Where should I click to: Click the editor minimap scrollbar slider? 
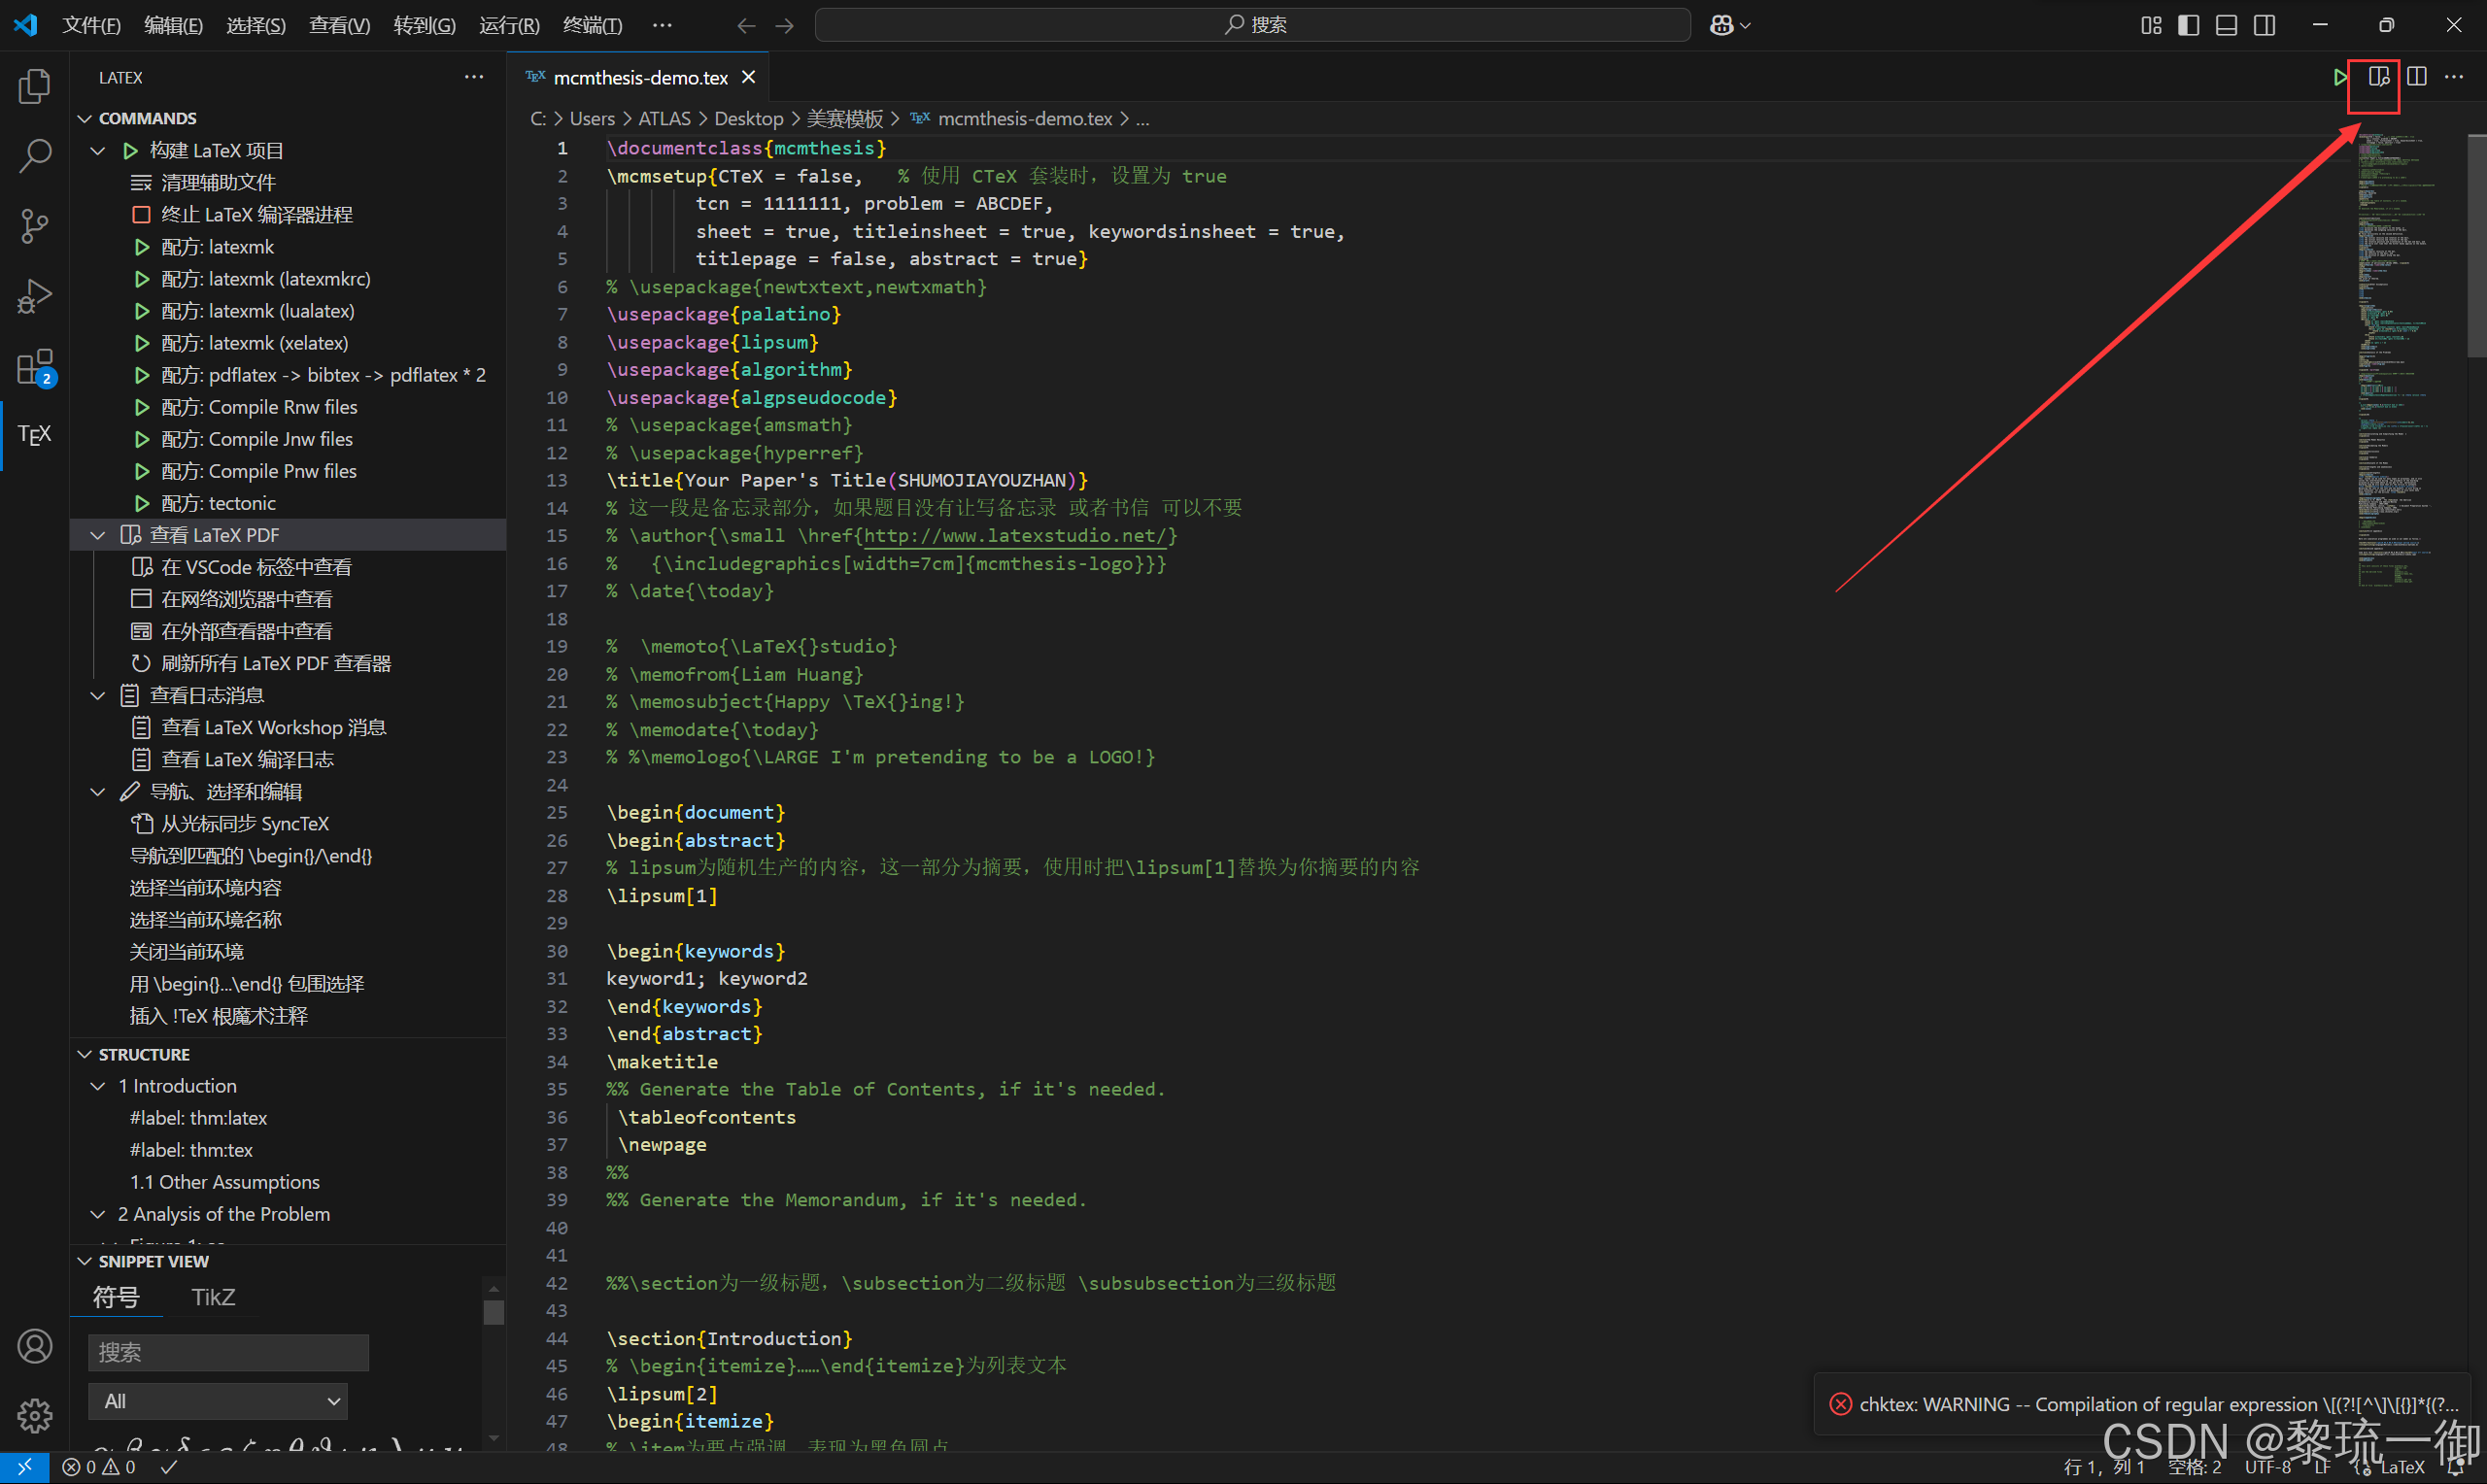tap(2476, 245)
